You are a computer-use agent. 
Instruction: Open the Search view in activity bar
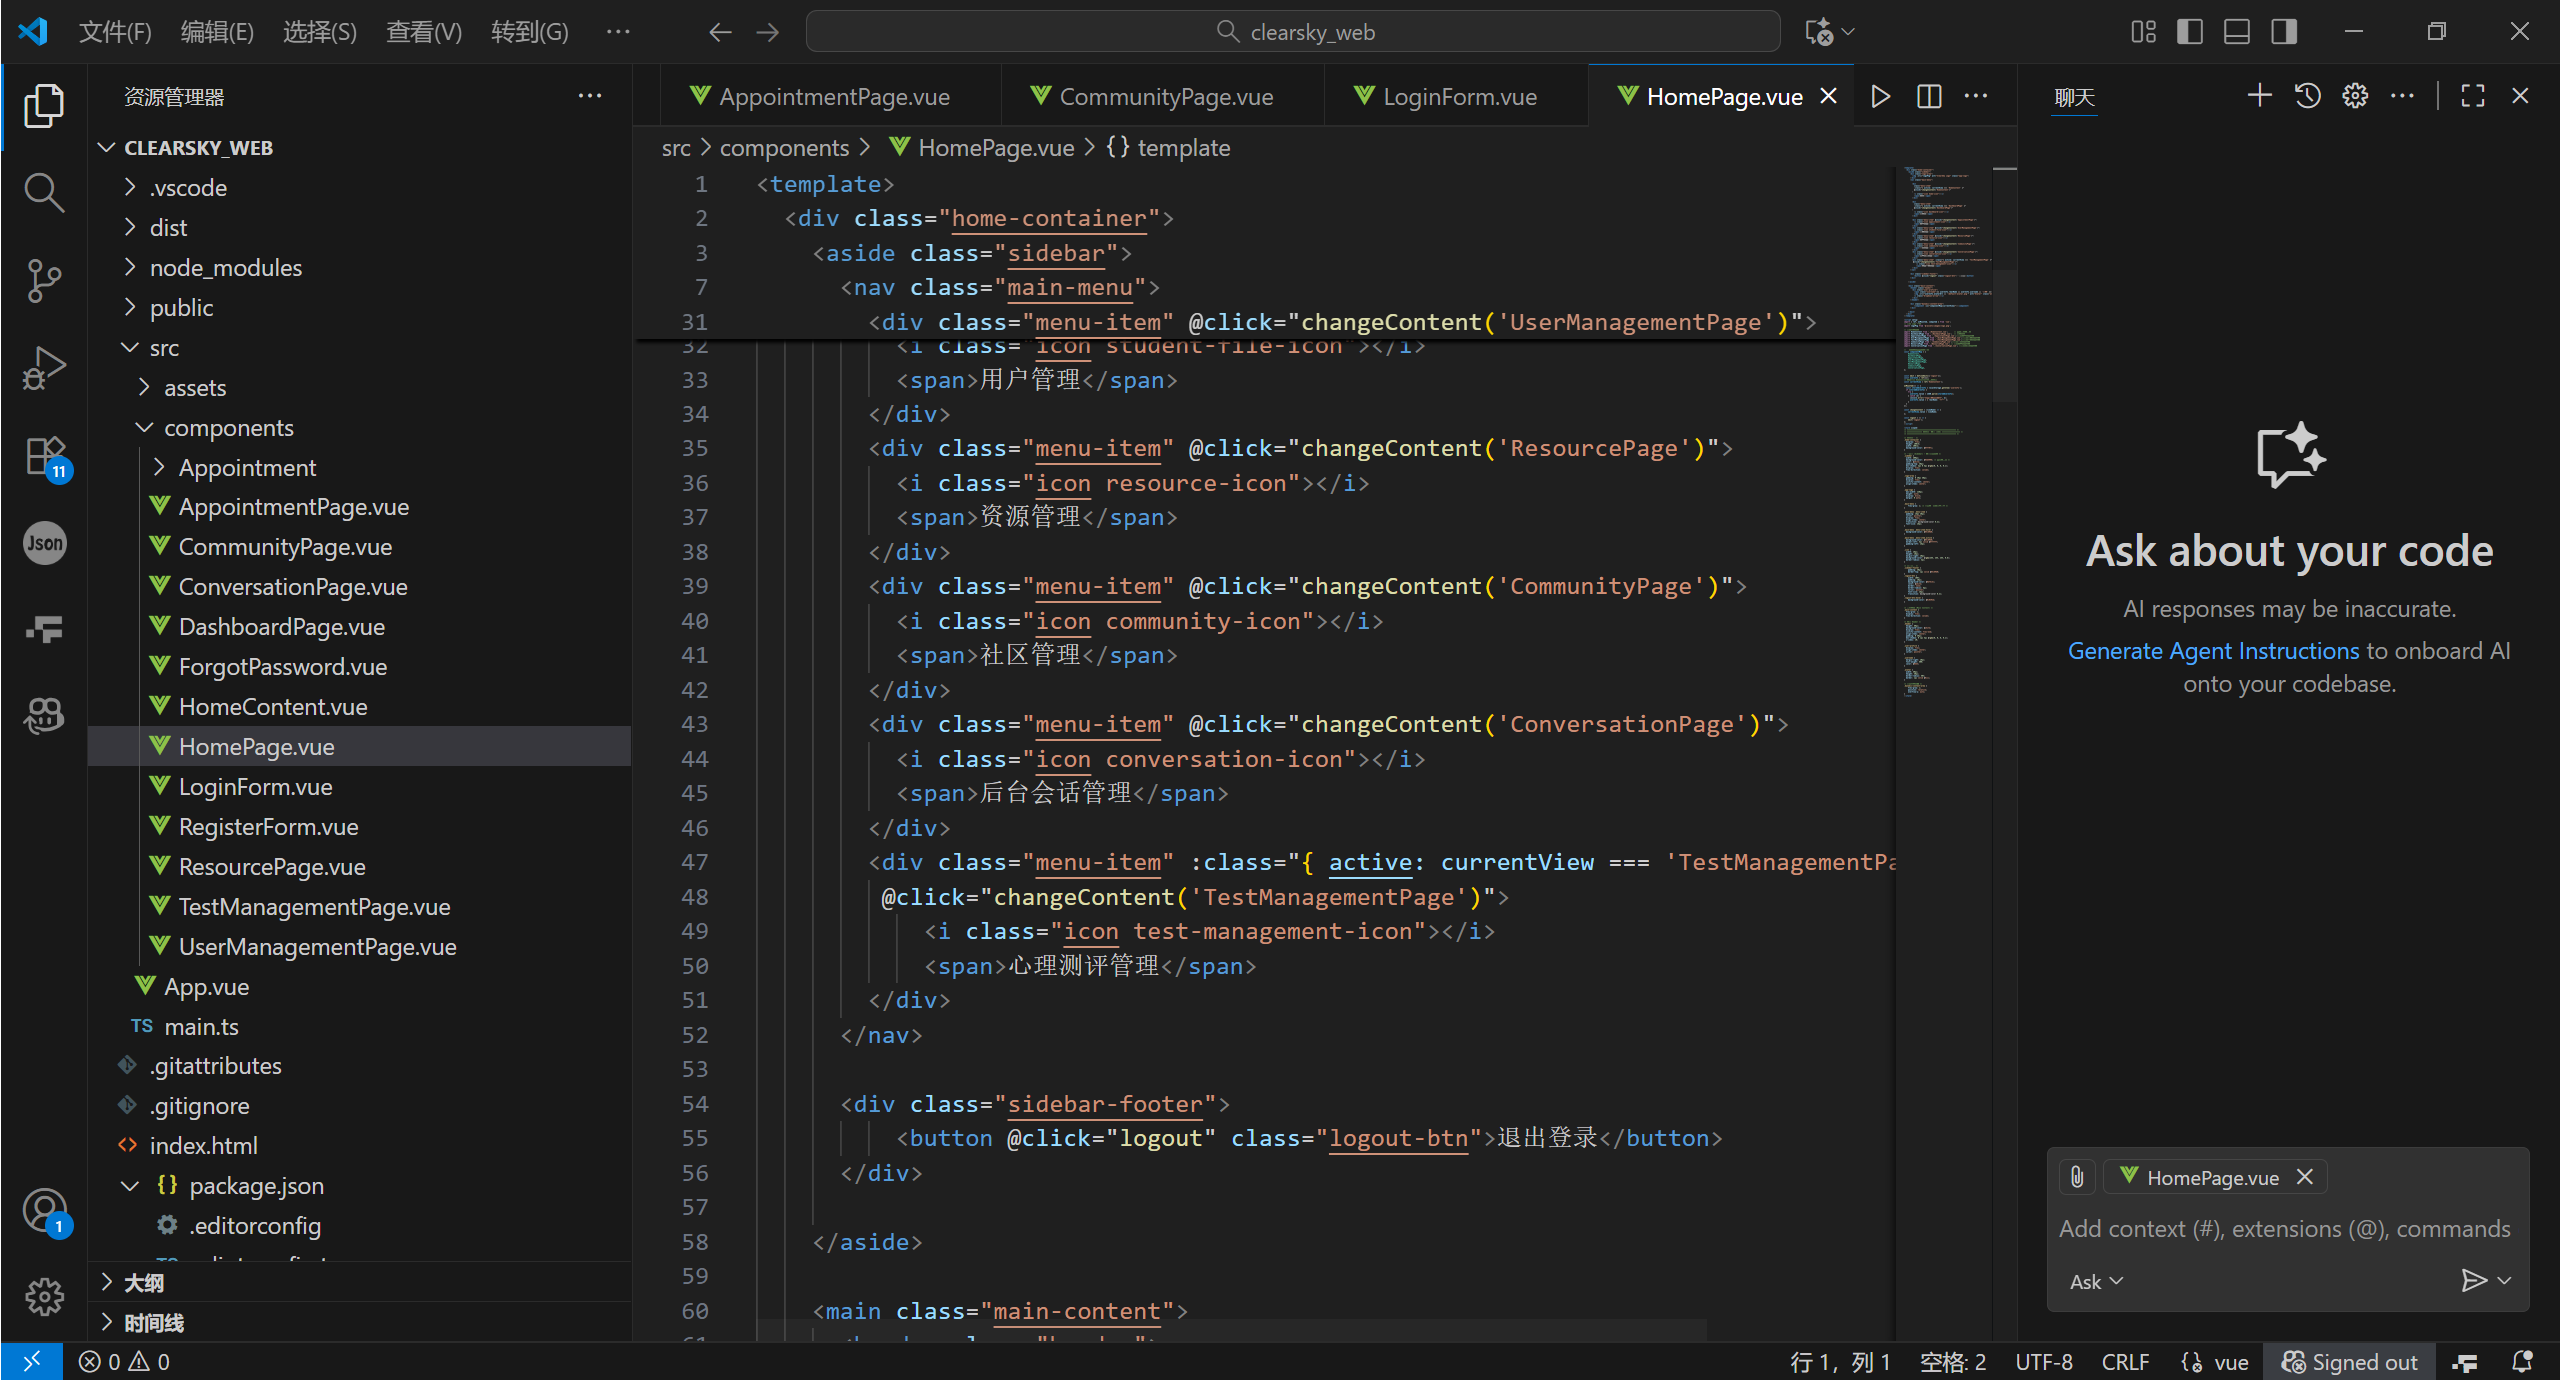pyautogui.click(x=44, y=191)
